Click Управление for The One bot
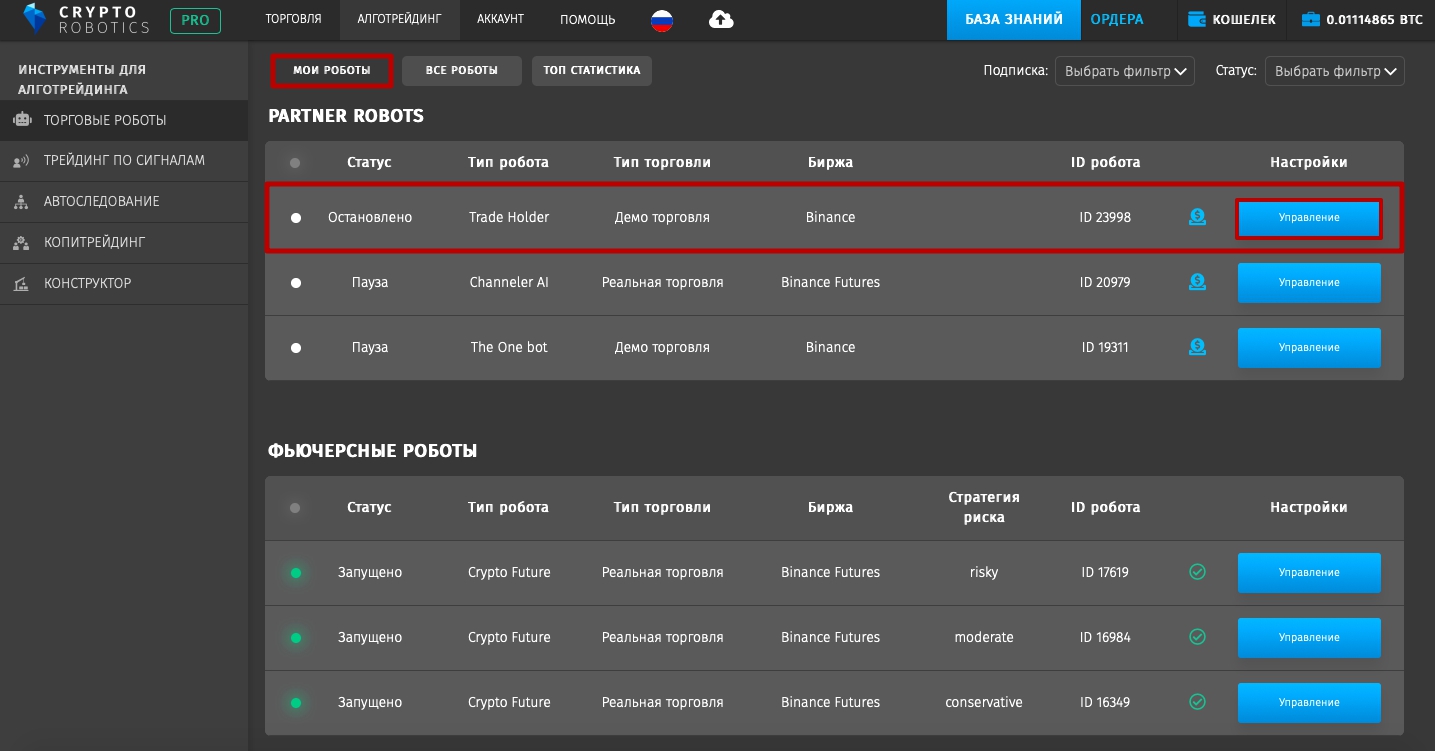Screen dimensions: 1435x751 [1309, 348]
